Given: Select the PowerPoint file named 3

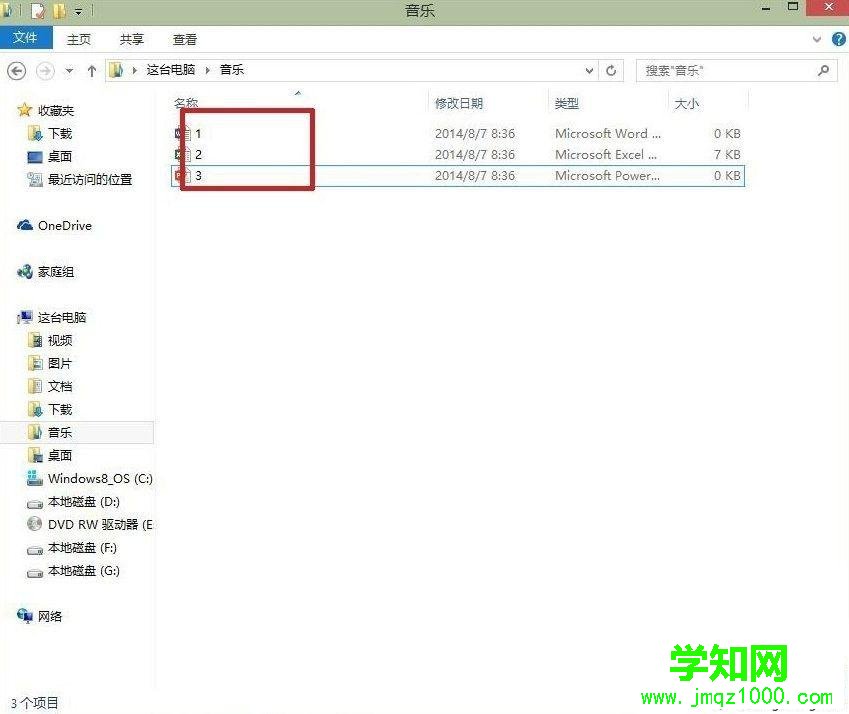Looking at the screenshot, I should pyautogui.click(x=458, y=175).
